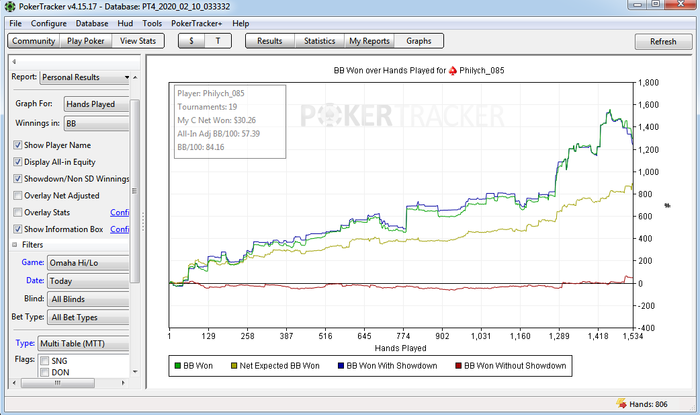Toggle Display All-in Equity checkbox
Screen dimensions: 700x415
18,162
